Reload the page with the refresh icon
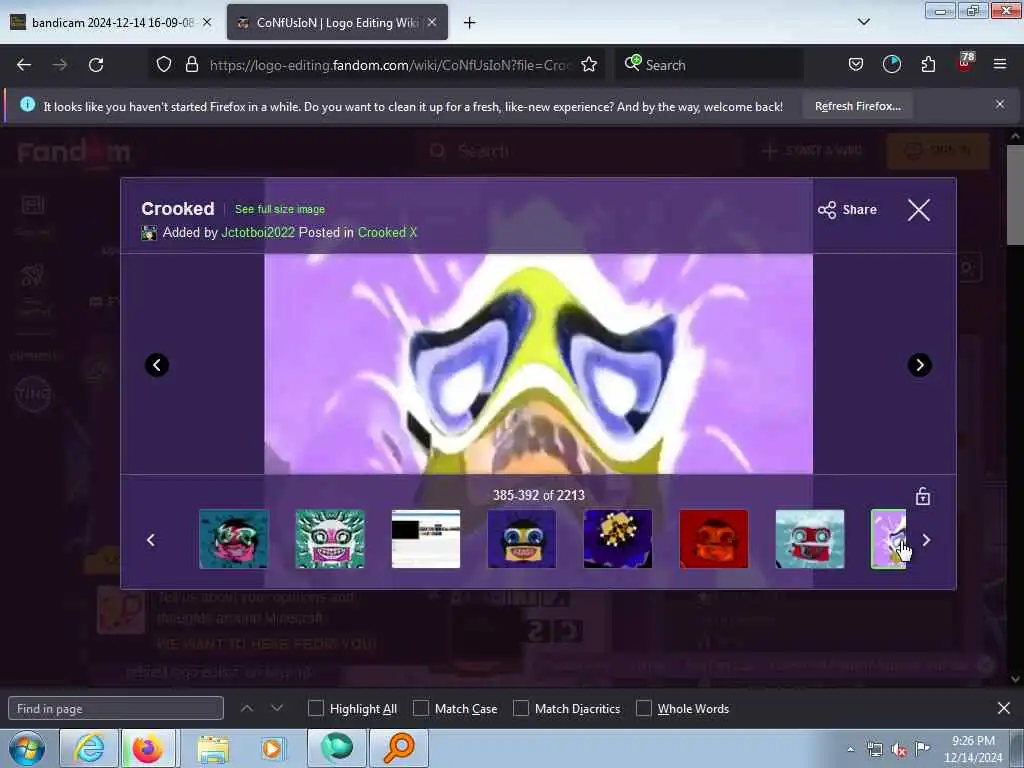 (96, 65)
